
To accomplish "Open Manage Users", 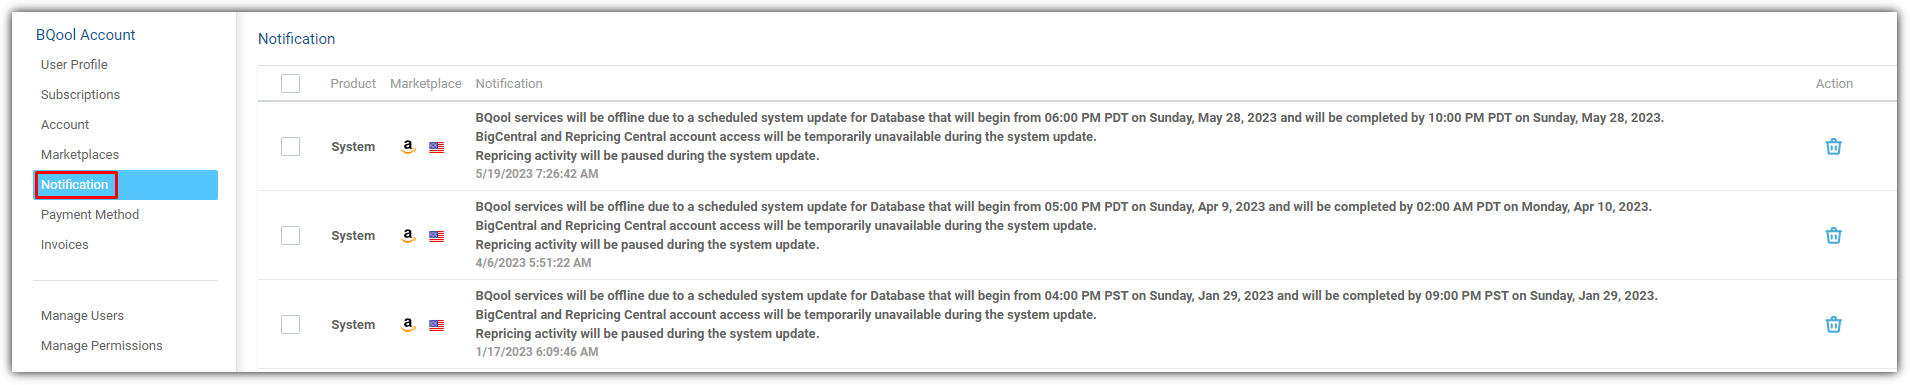I will (82, 315).
